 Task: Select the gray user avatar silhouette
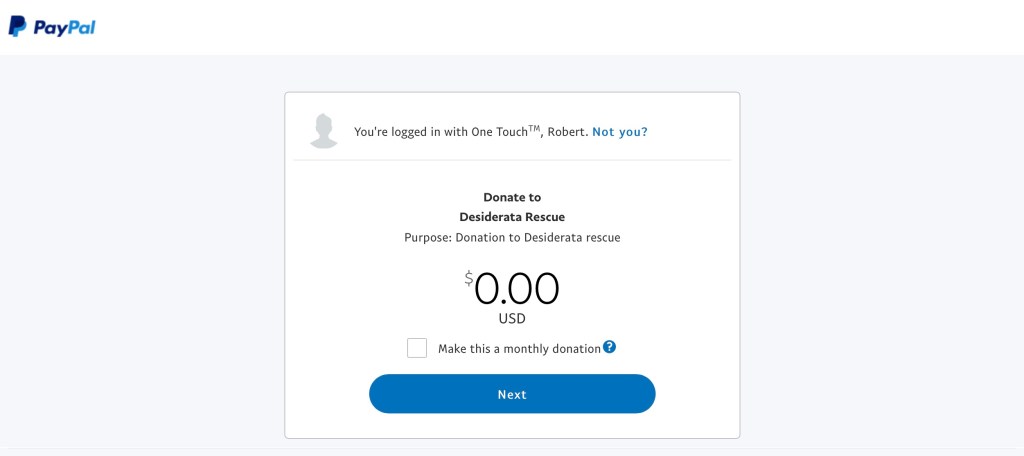point(324,131)
